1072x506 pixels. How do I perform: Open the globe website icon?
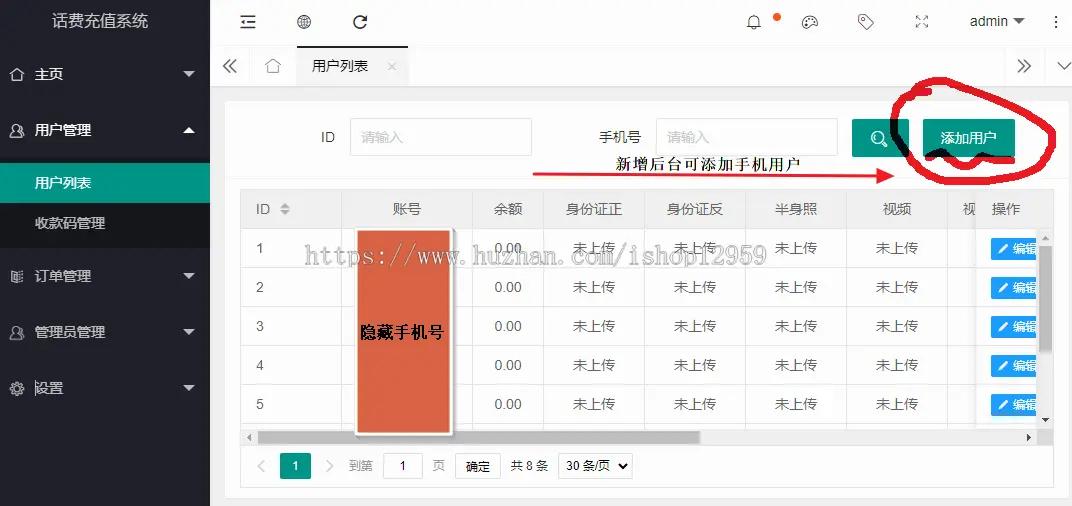coord(304,22)
